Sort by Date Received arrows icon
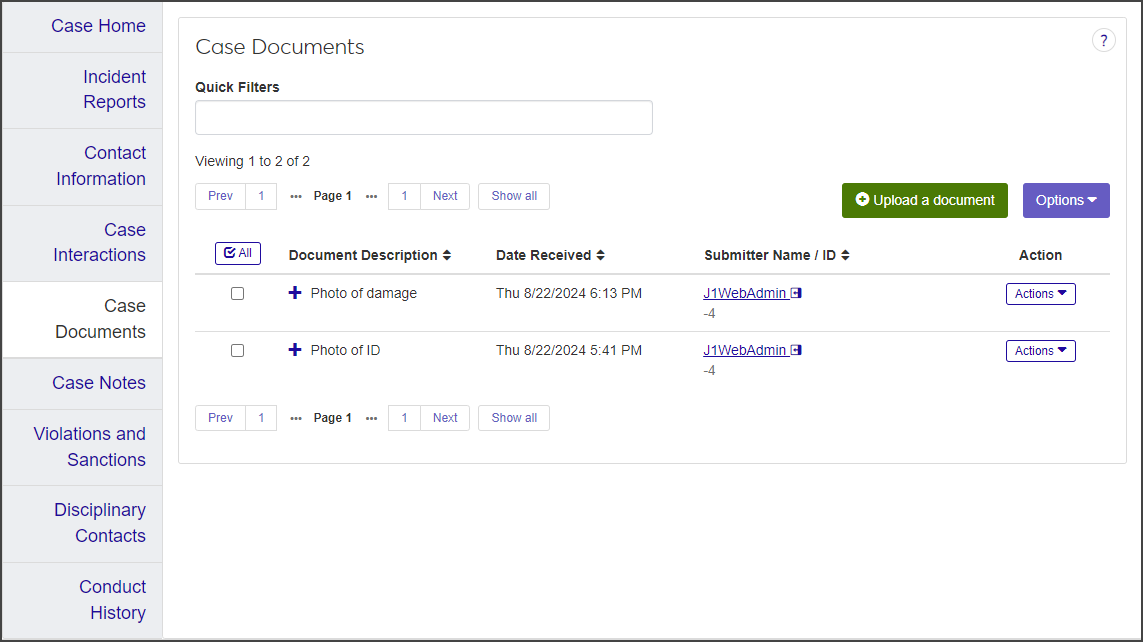 600,256
